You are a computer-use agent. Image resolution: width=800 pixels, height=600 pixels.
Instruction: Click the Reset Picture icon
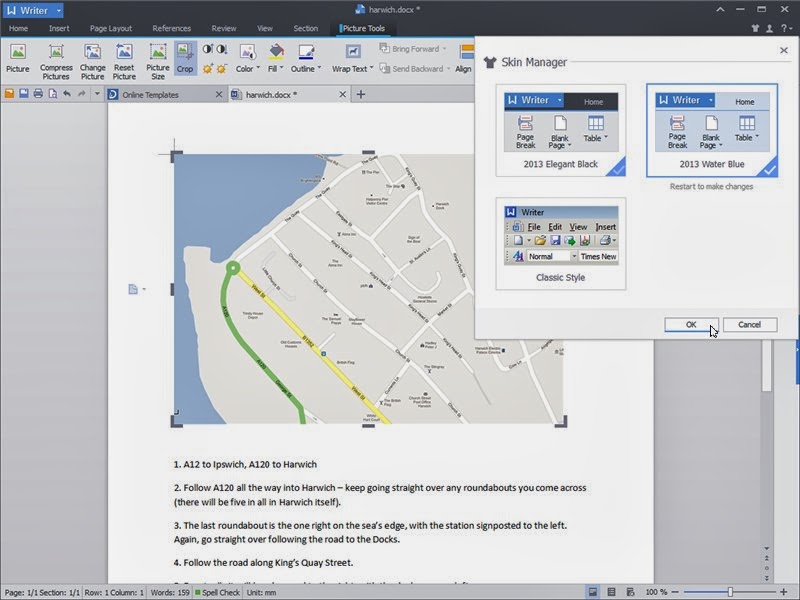(124, 61)
